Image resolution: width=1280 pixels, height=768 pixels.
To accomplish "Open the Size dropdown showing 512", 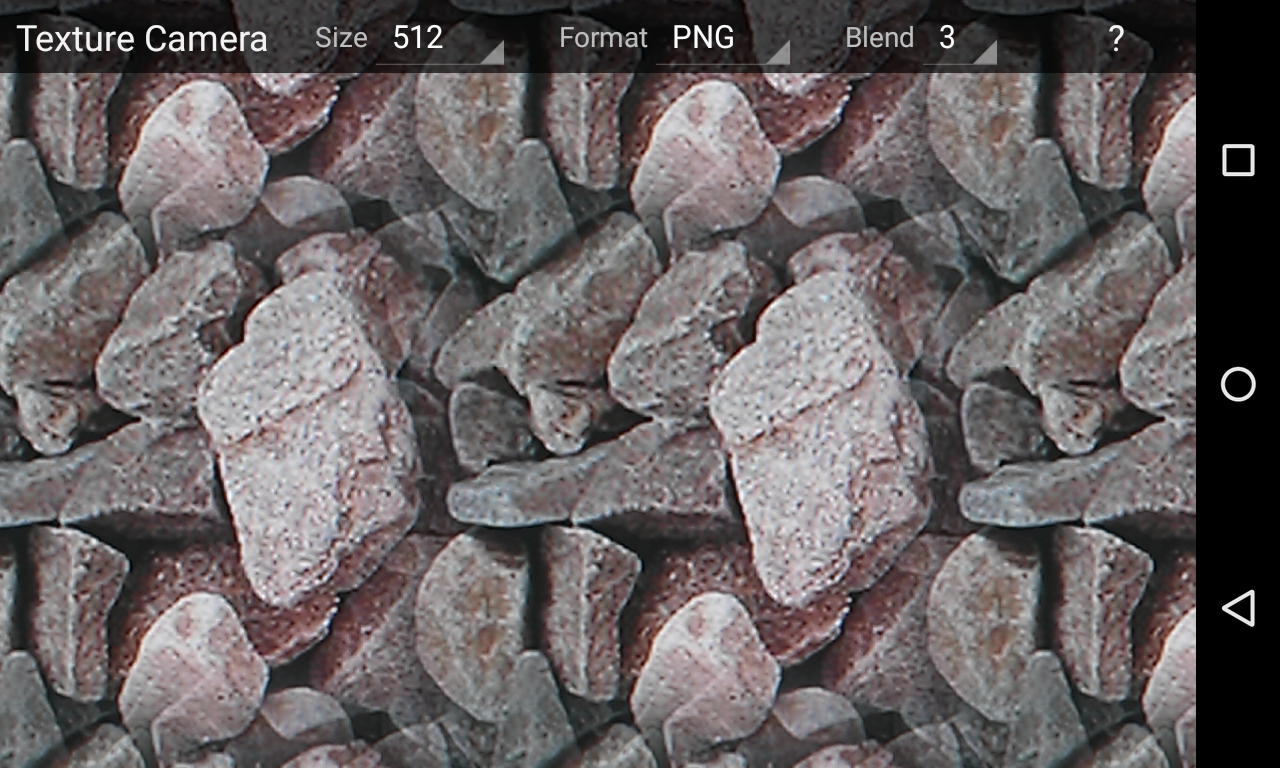I will tap(440, 38).
